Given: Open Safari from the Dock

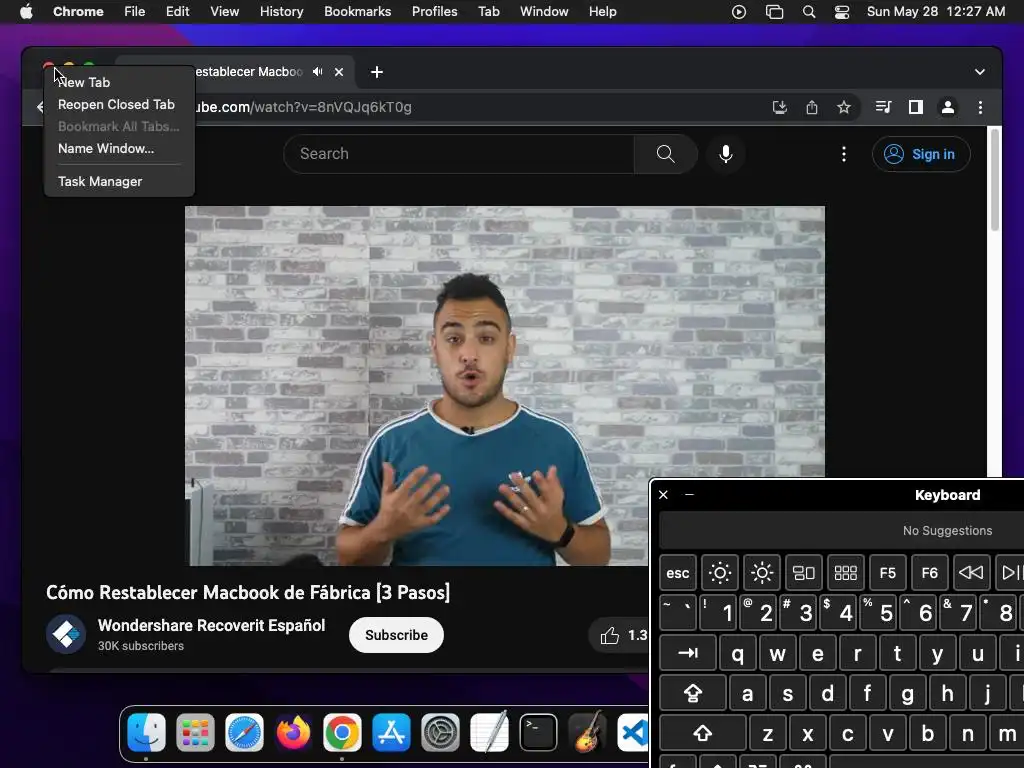Looking at the screenshot, I should (x=244, y=733).
